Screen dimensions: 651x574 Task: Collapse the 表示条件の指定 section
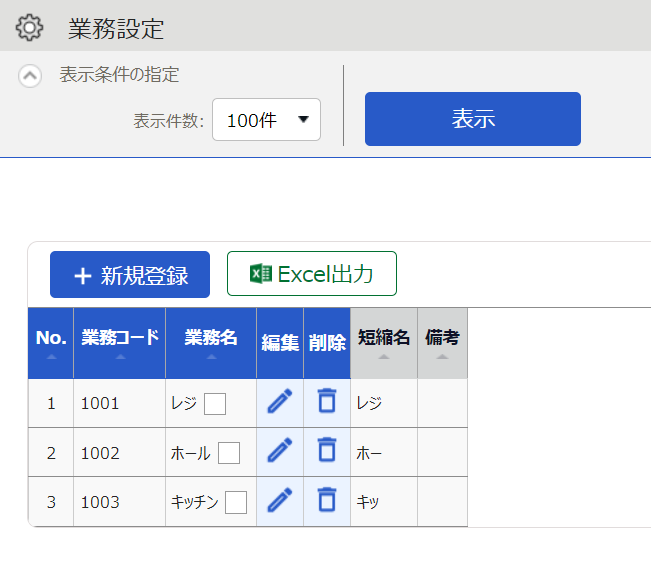pos(30,76)
